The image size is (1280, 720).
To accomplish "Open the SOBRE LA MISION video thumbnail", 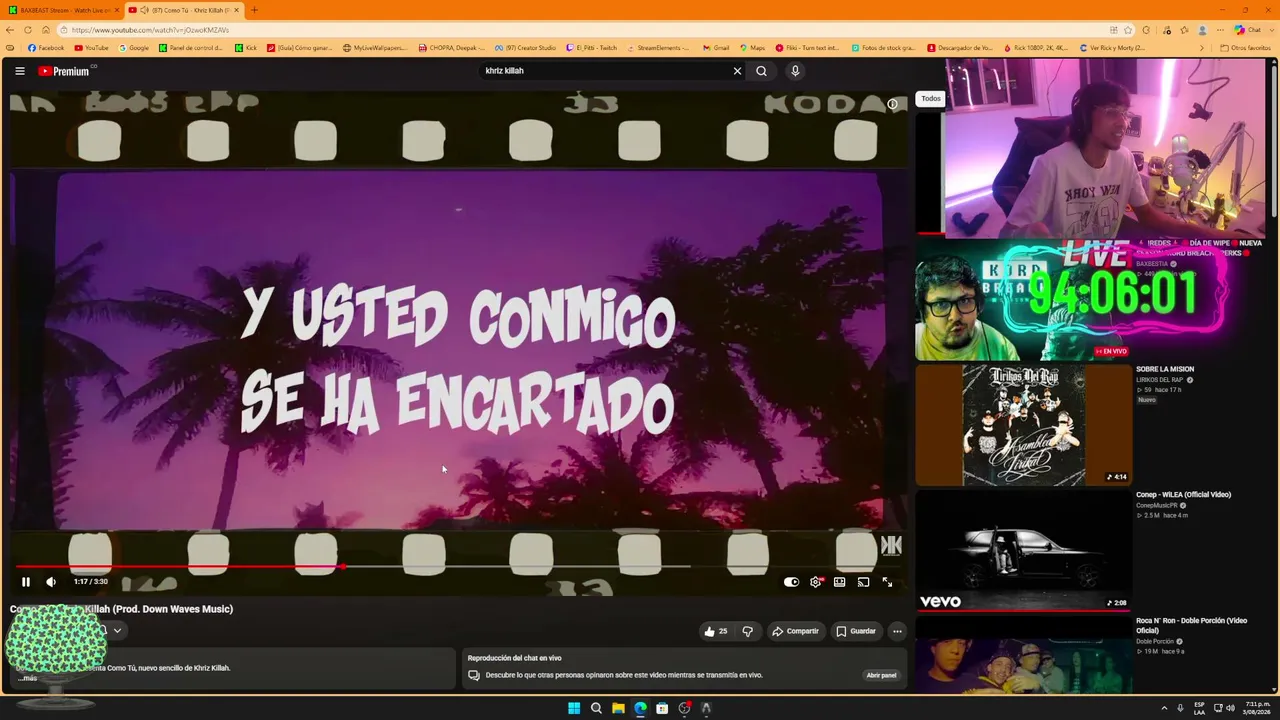I will 1023,425.
